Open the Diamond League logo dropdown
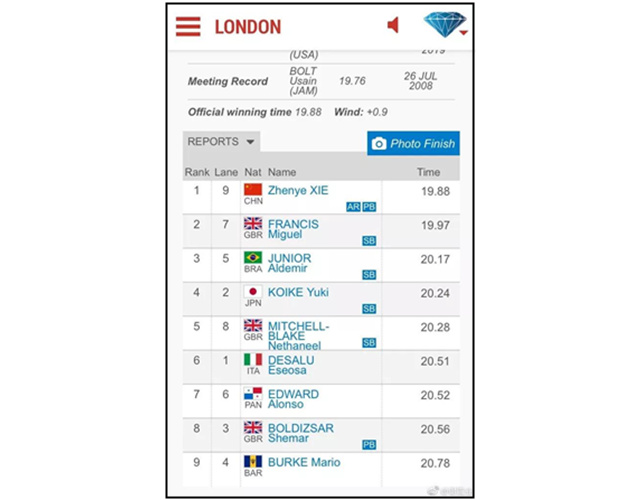The height and width of the screenshot is (500, 640). click(x=445, y=24)
